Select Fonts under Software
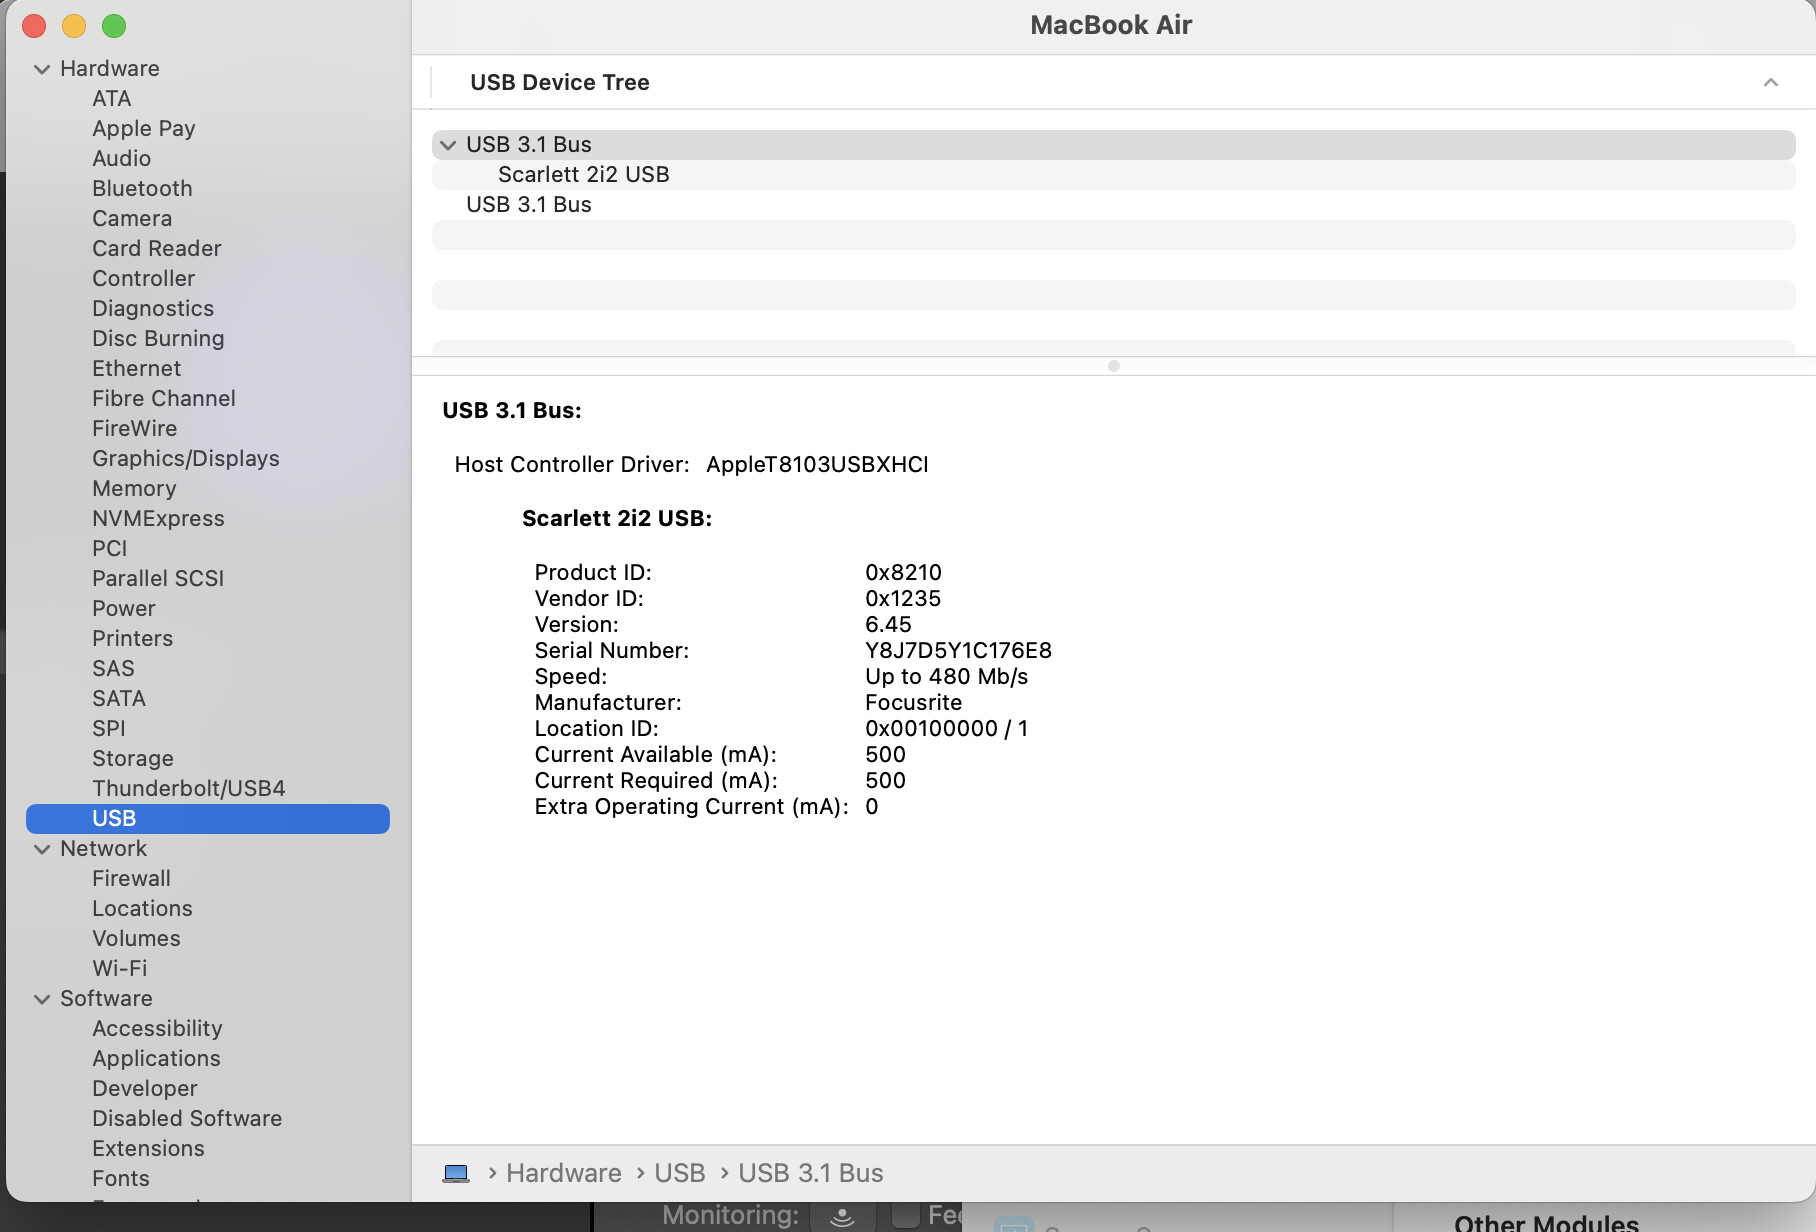1816x1232 pixels. coord(121,1178)
